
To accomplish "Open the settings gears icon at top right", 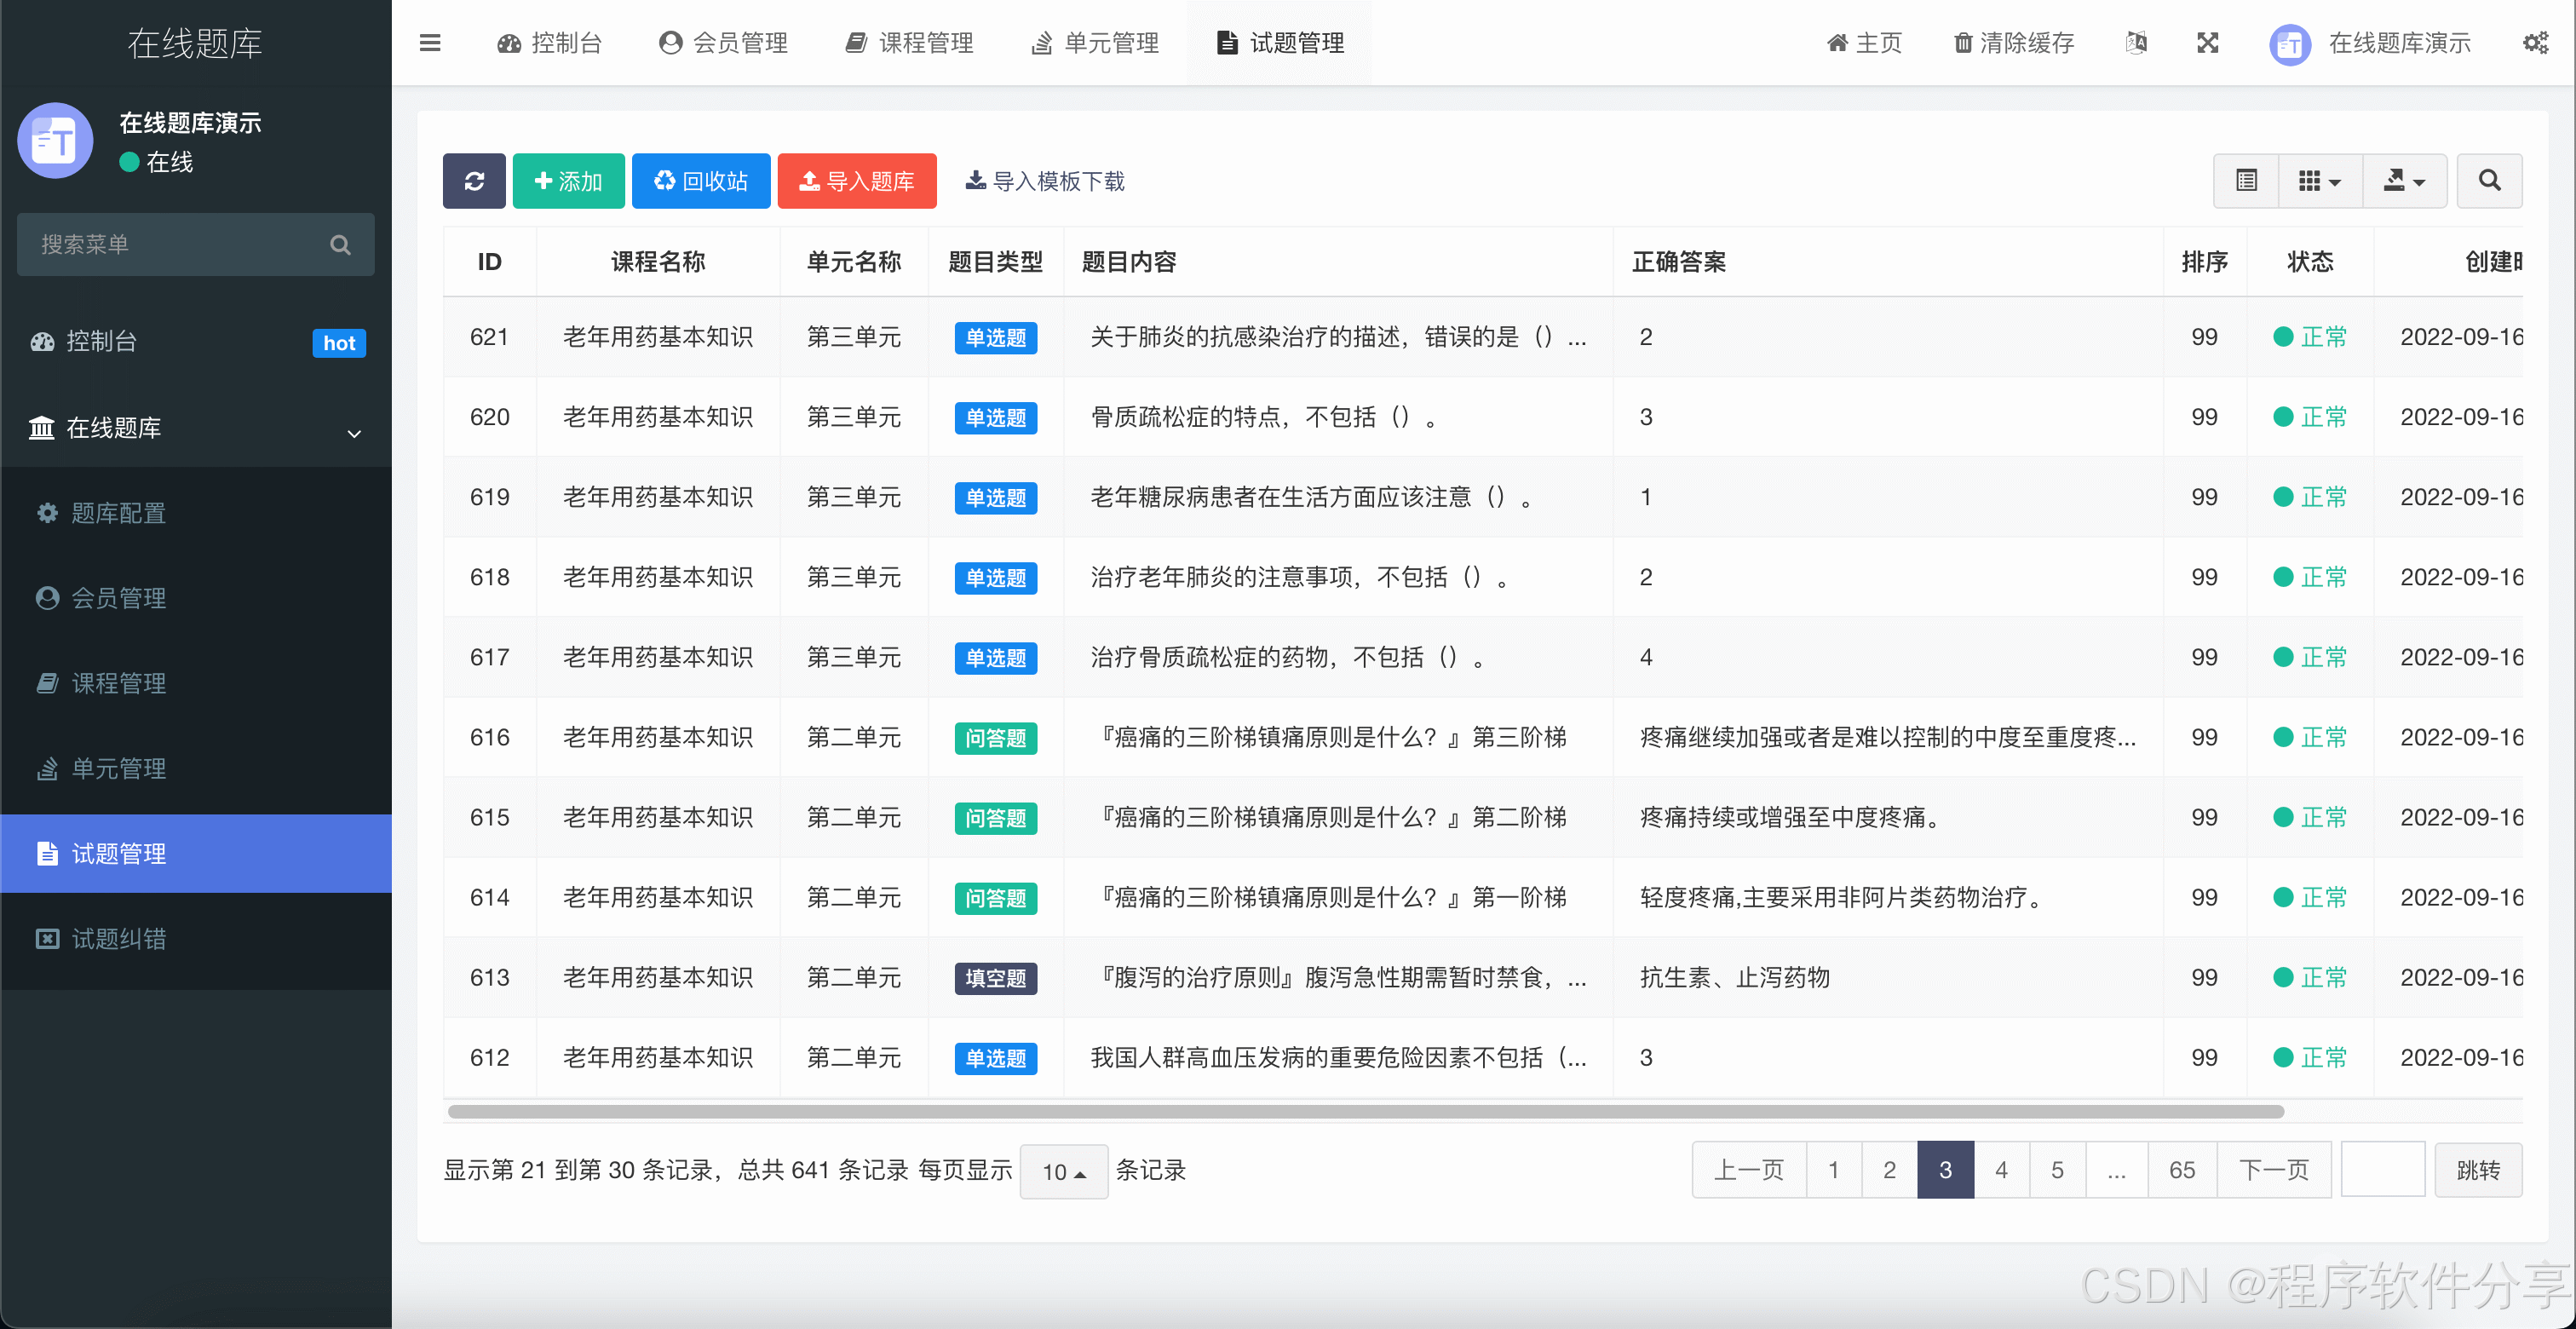I will point(2535,43).
